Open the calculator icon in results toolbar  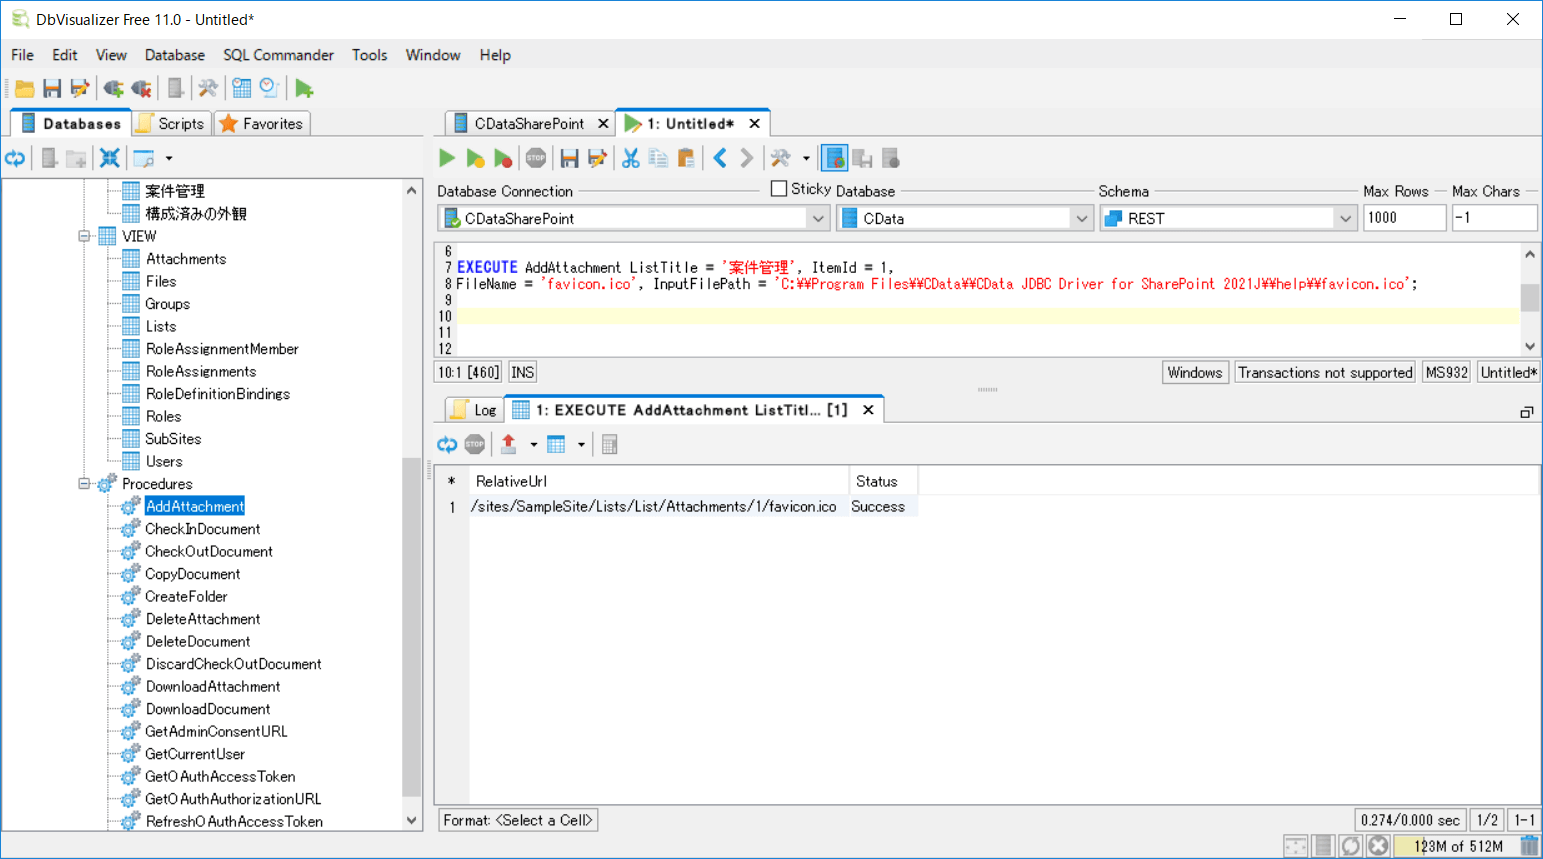[x=609, y=444]
